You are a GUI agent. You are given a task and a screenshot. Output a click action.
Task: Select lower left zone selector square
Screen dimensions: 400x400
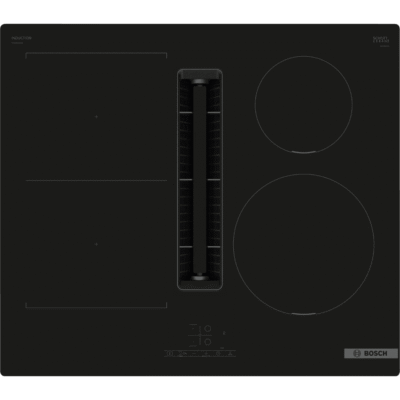click(193, 342)
